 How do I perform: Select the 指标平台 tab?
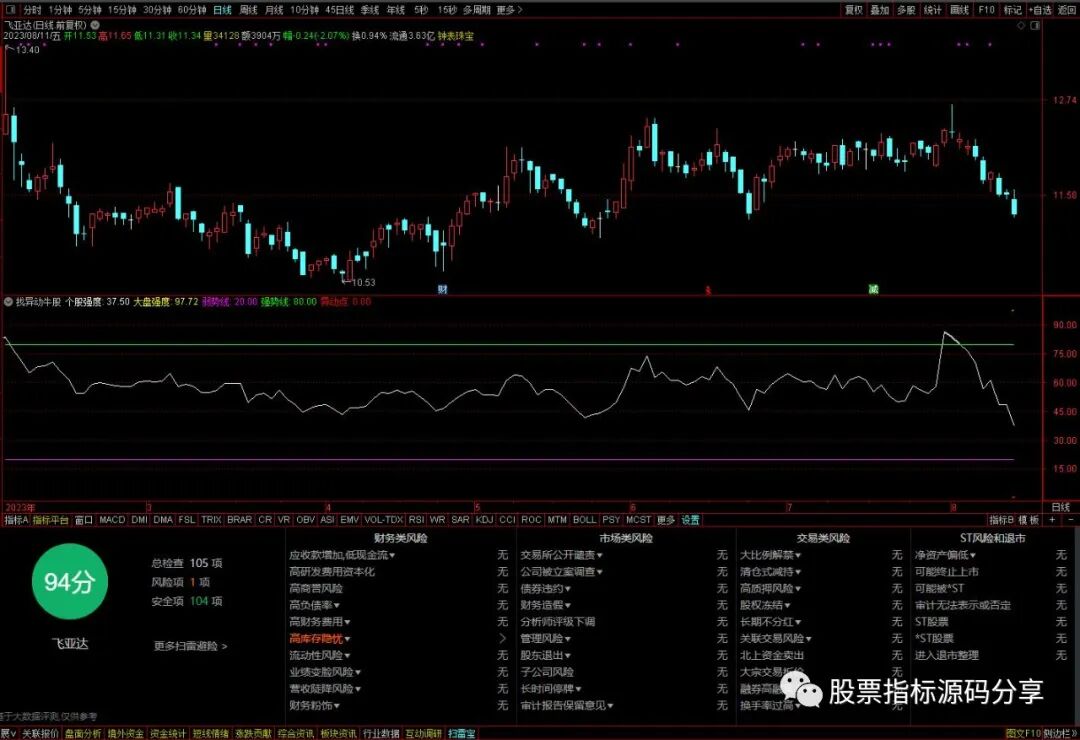[x=50, y=520]
